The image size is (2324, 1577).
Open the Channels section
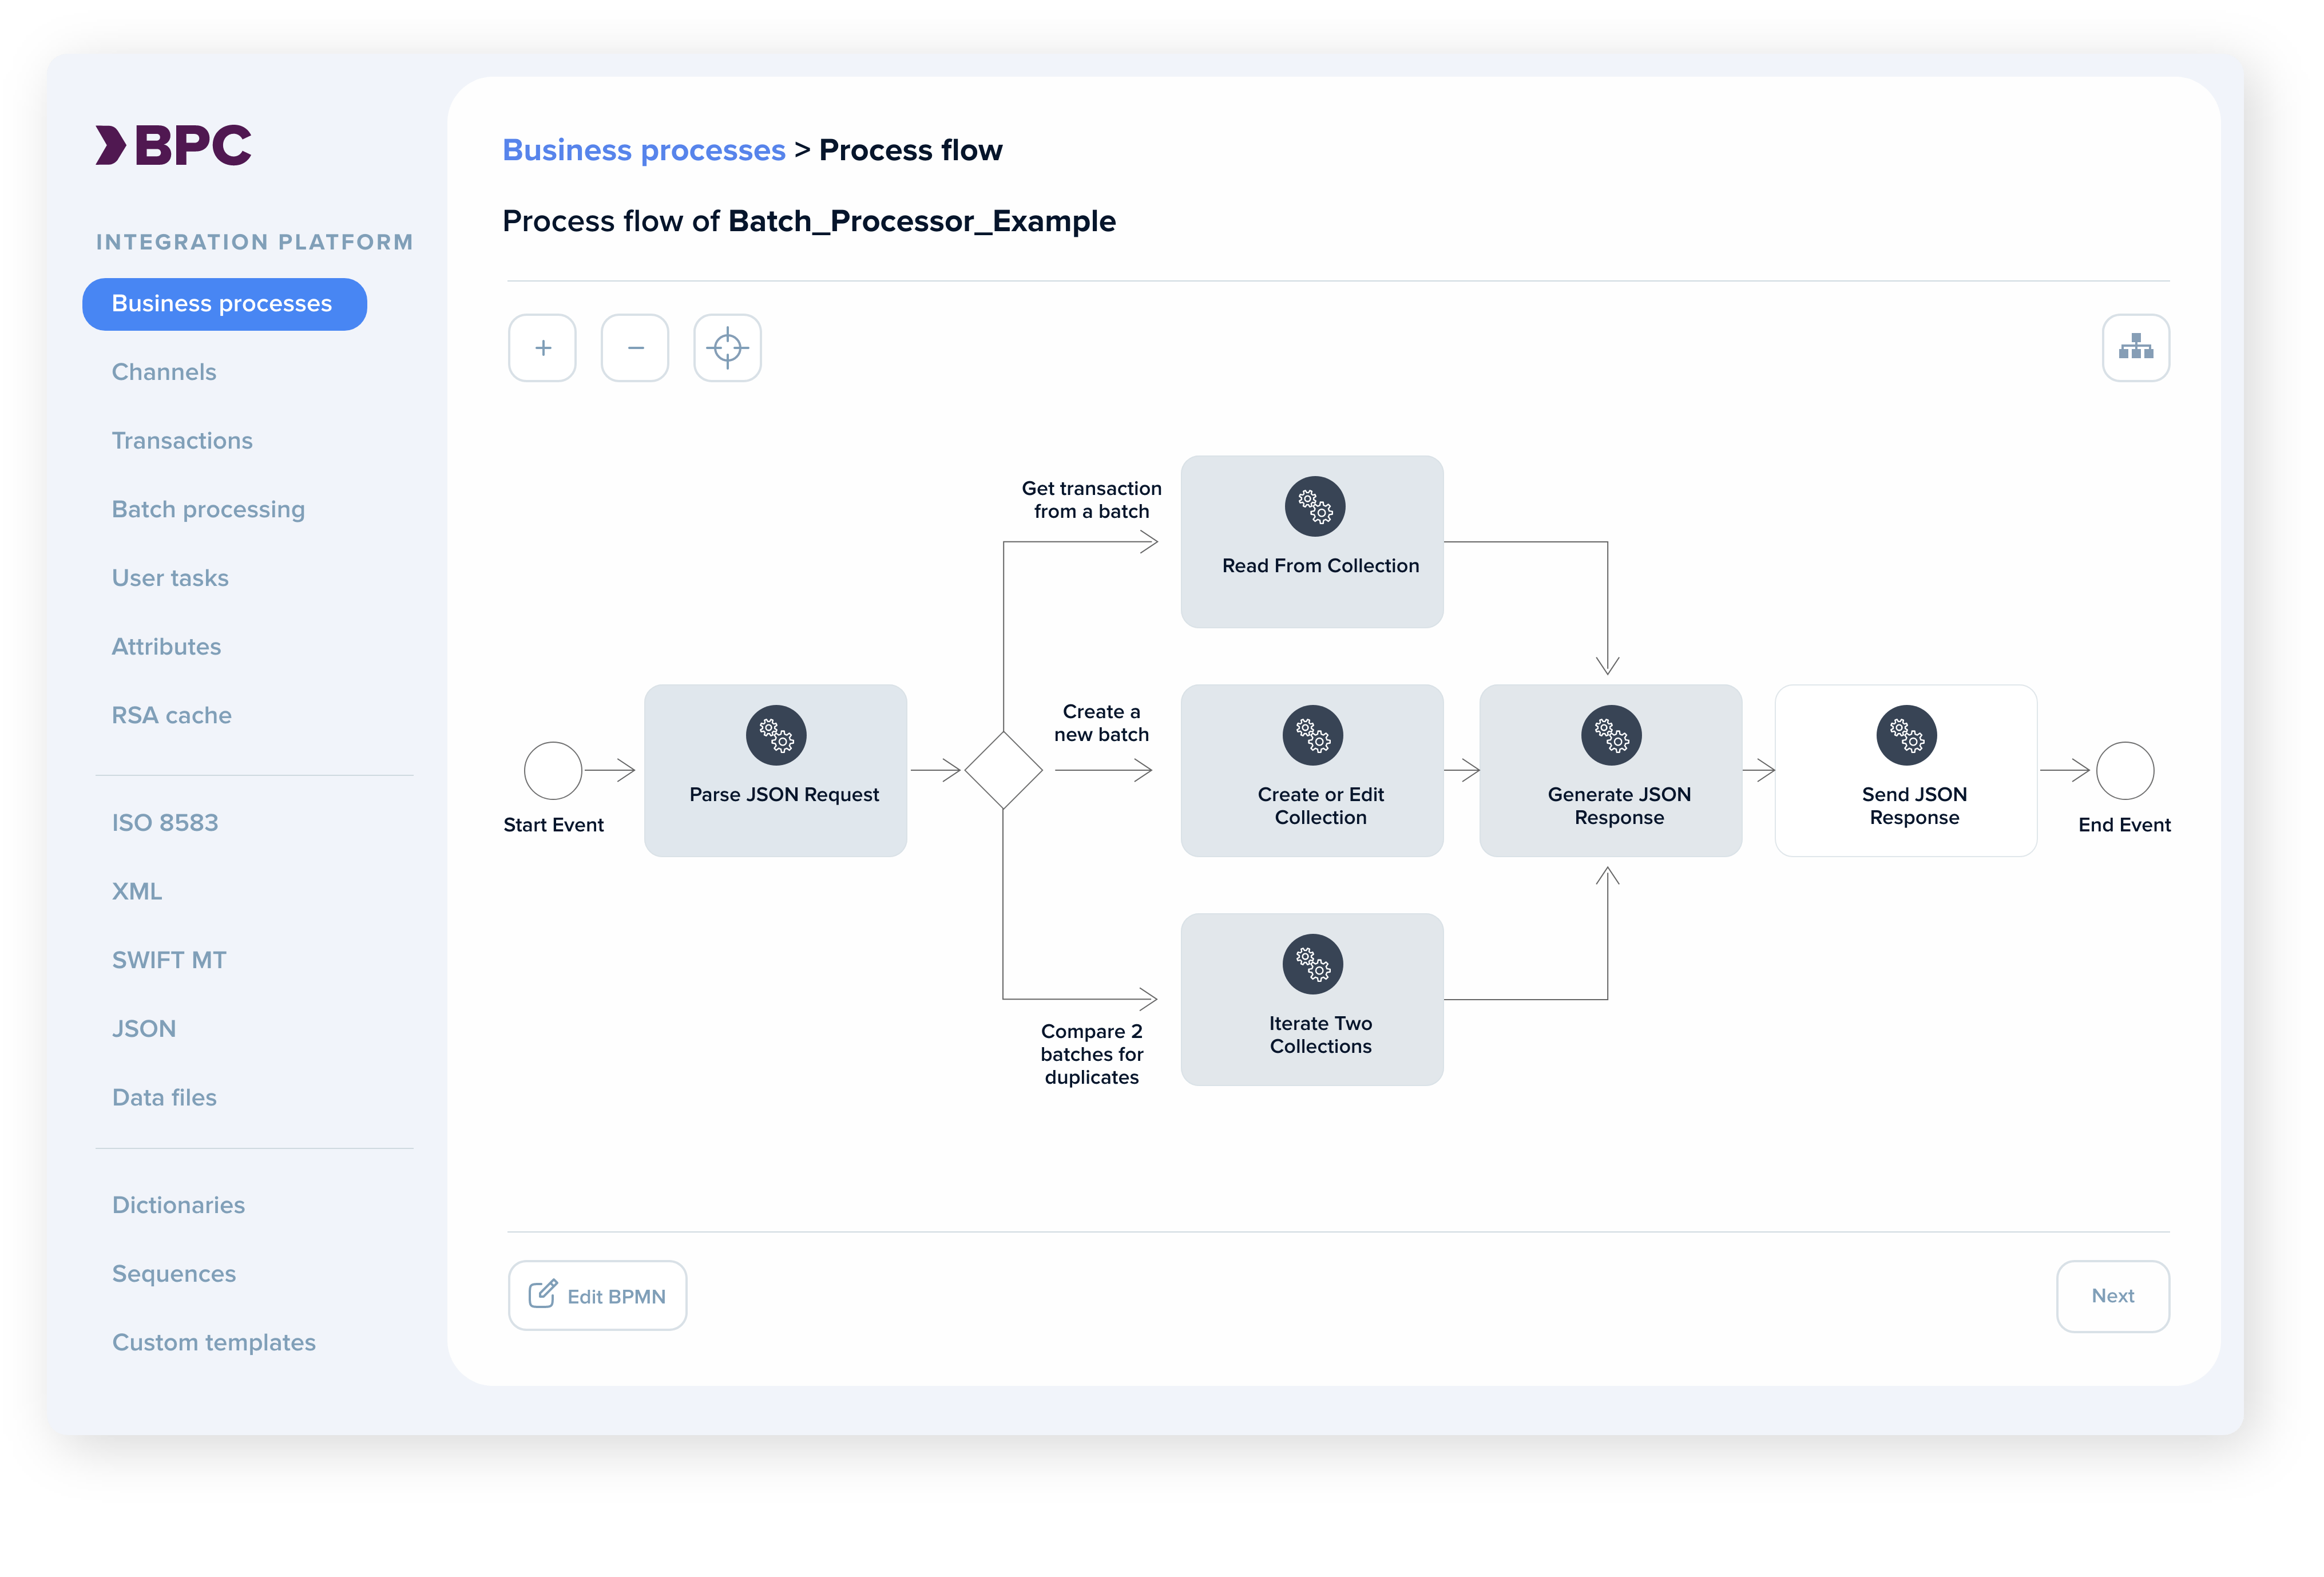coord(164,371)
